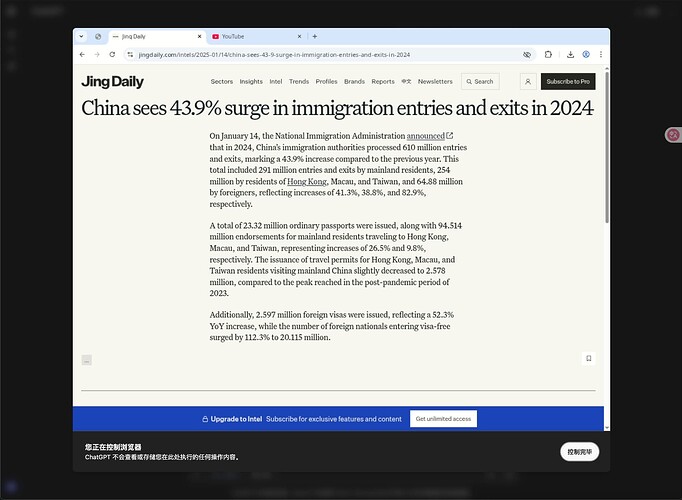View site information icon in address bar
Screen dimensions: 682x500
pos(130,55)
